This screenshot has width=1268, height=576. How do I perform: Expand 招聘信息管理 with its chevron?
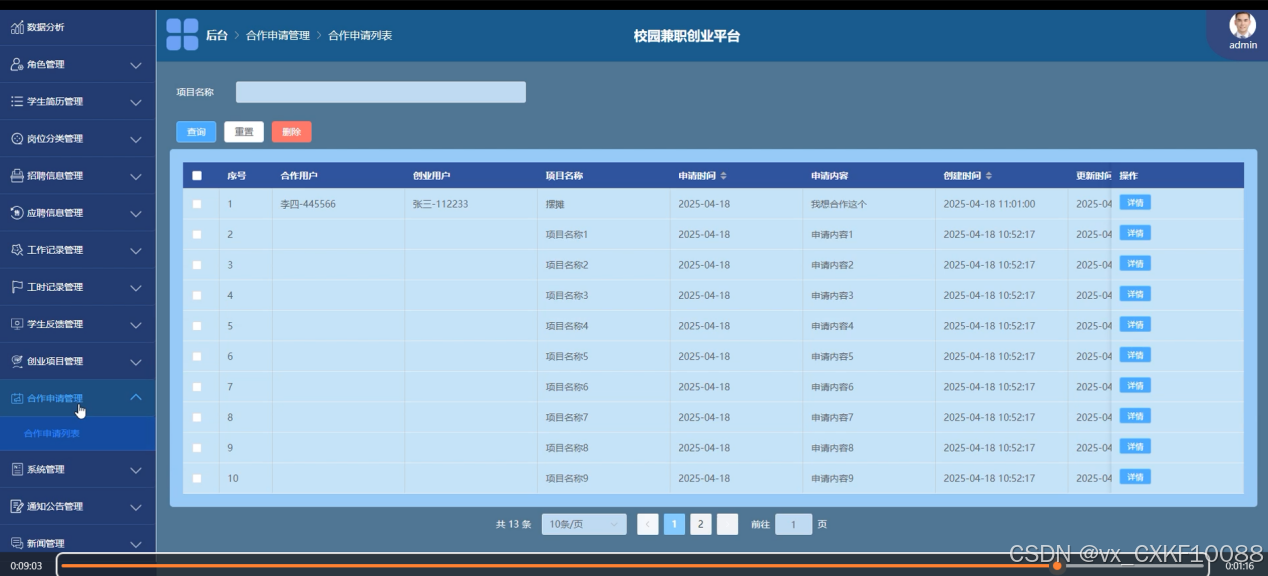click(137, 176)
